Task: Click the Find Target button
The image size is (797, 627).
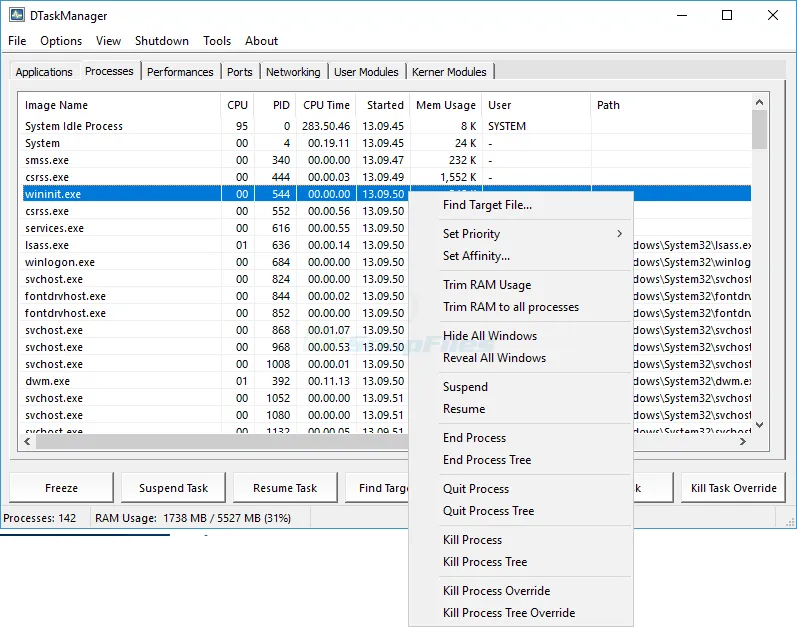Action: point(377,488)
